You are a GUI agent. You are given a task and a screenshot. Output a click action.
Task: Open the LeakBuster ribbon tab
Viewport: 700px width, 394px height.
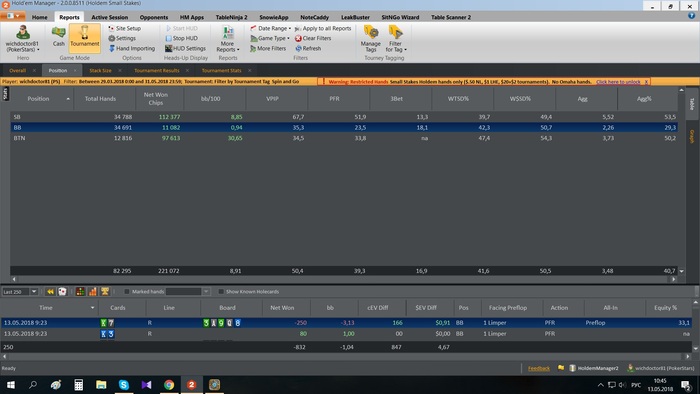tap(355, 17)
